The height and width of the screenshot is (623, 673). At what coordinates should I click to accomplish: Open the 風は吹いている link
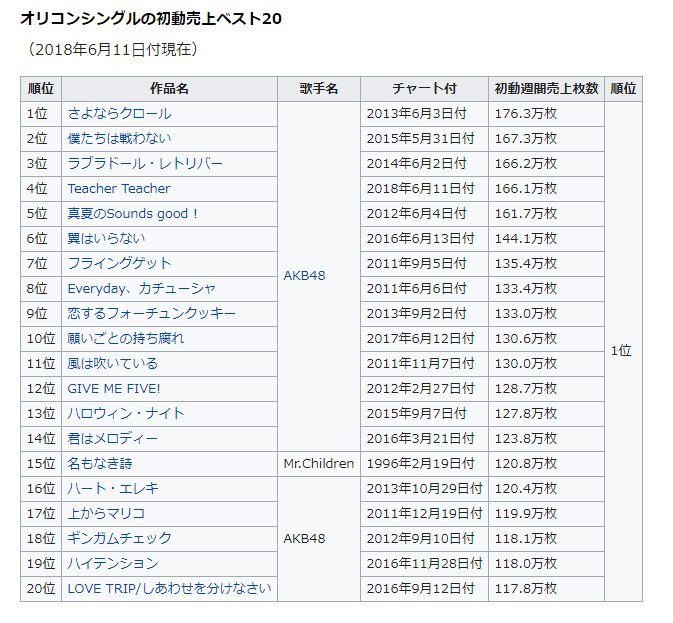pos(112,363)
